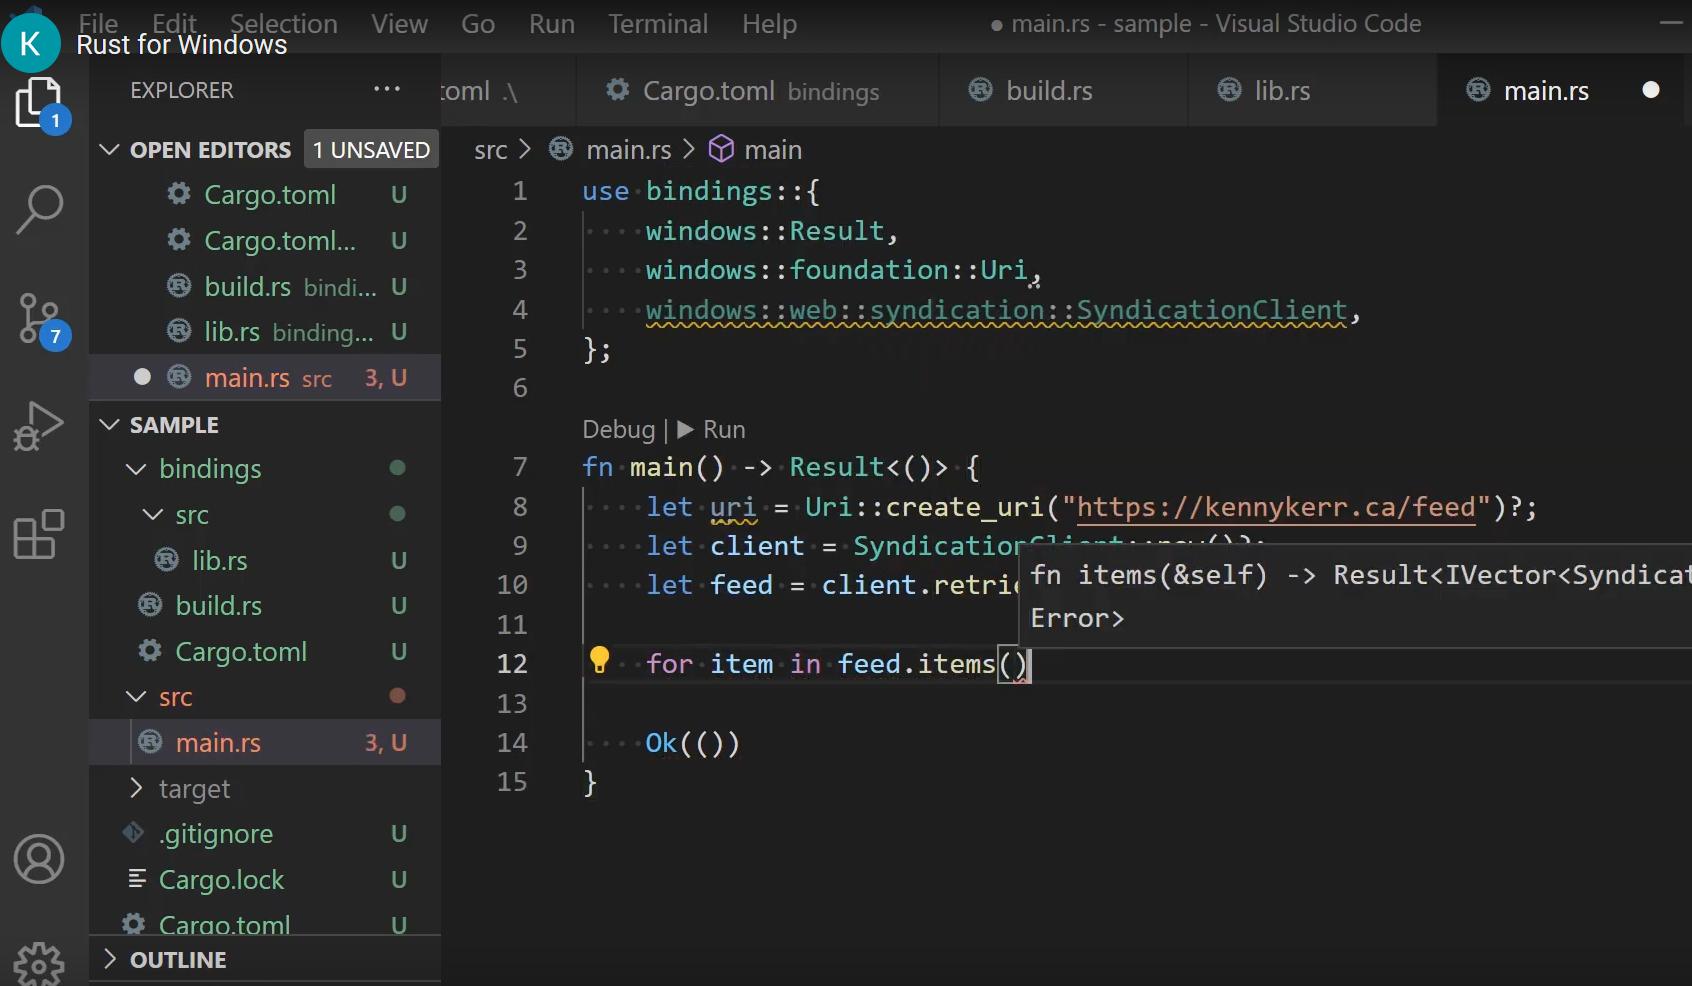Viewport: 1692px width, 986px height.
Task: Collapse the bindings folder
Action: pyautogui.click(x=136, y=468)
